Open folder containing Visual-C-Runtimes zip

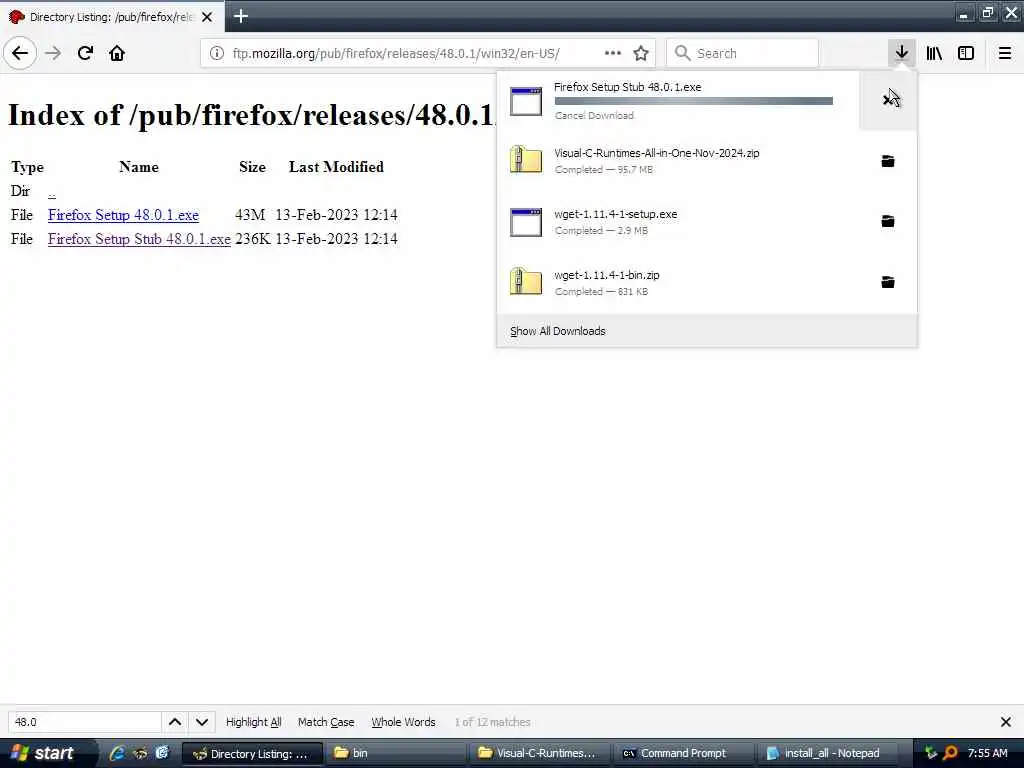[888, 161]
